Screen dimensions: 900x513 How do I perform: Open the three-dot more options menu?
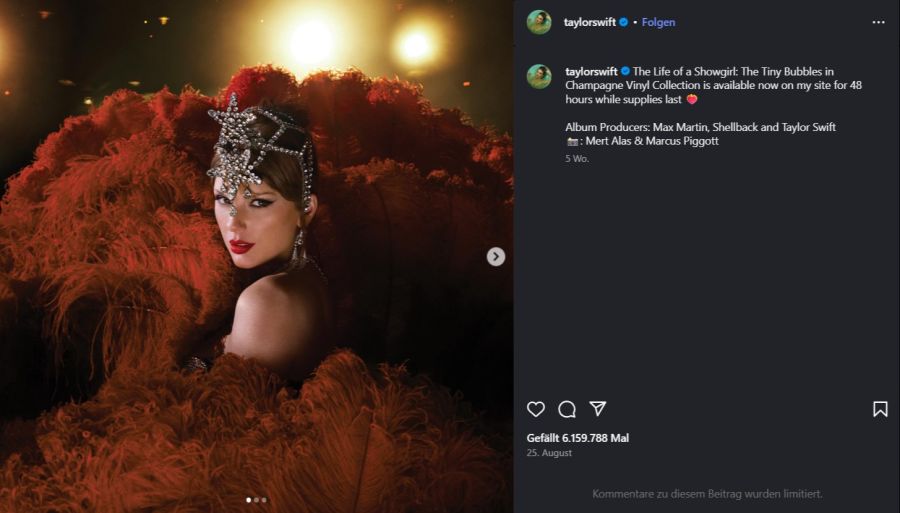[878, 22]
